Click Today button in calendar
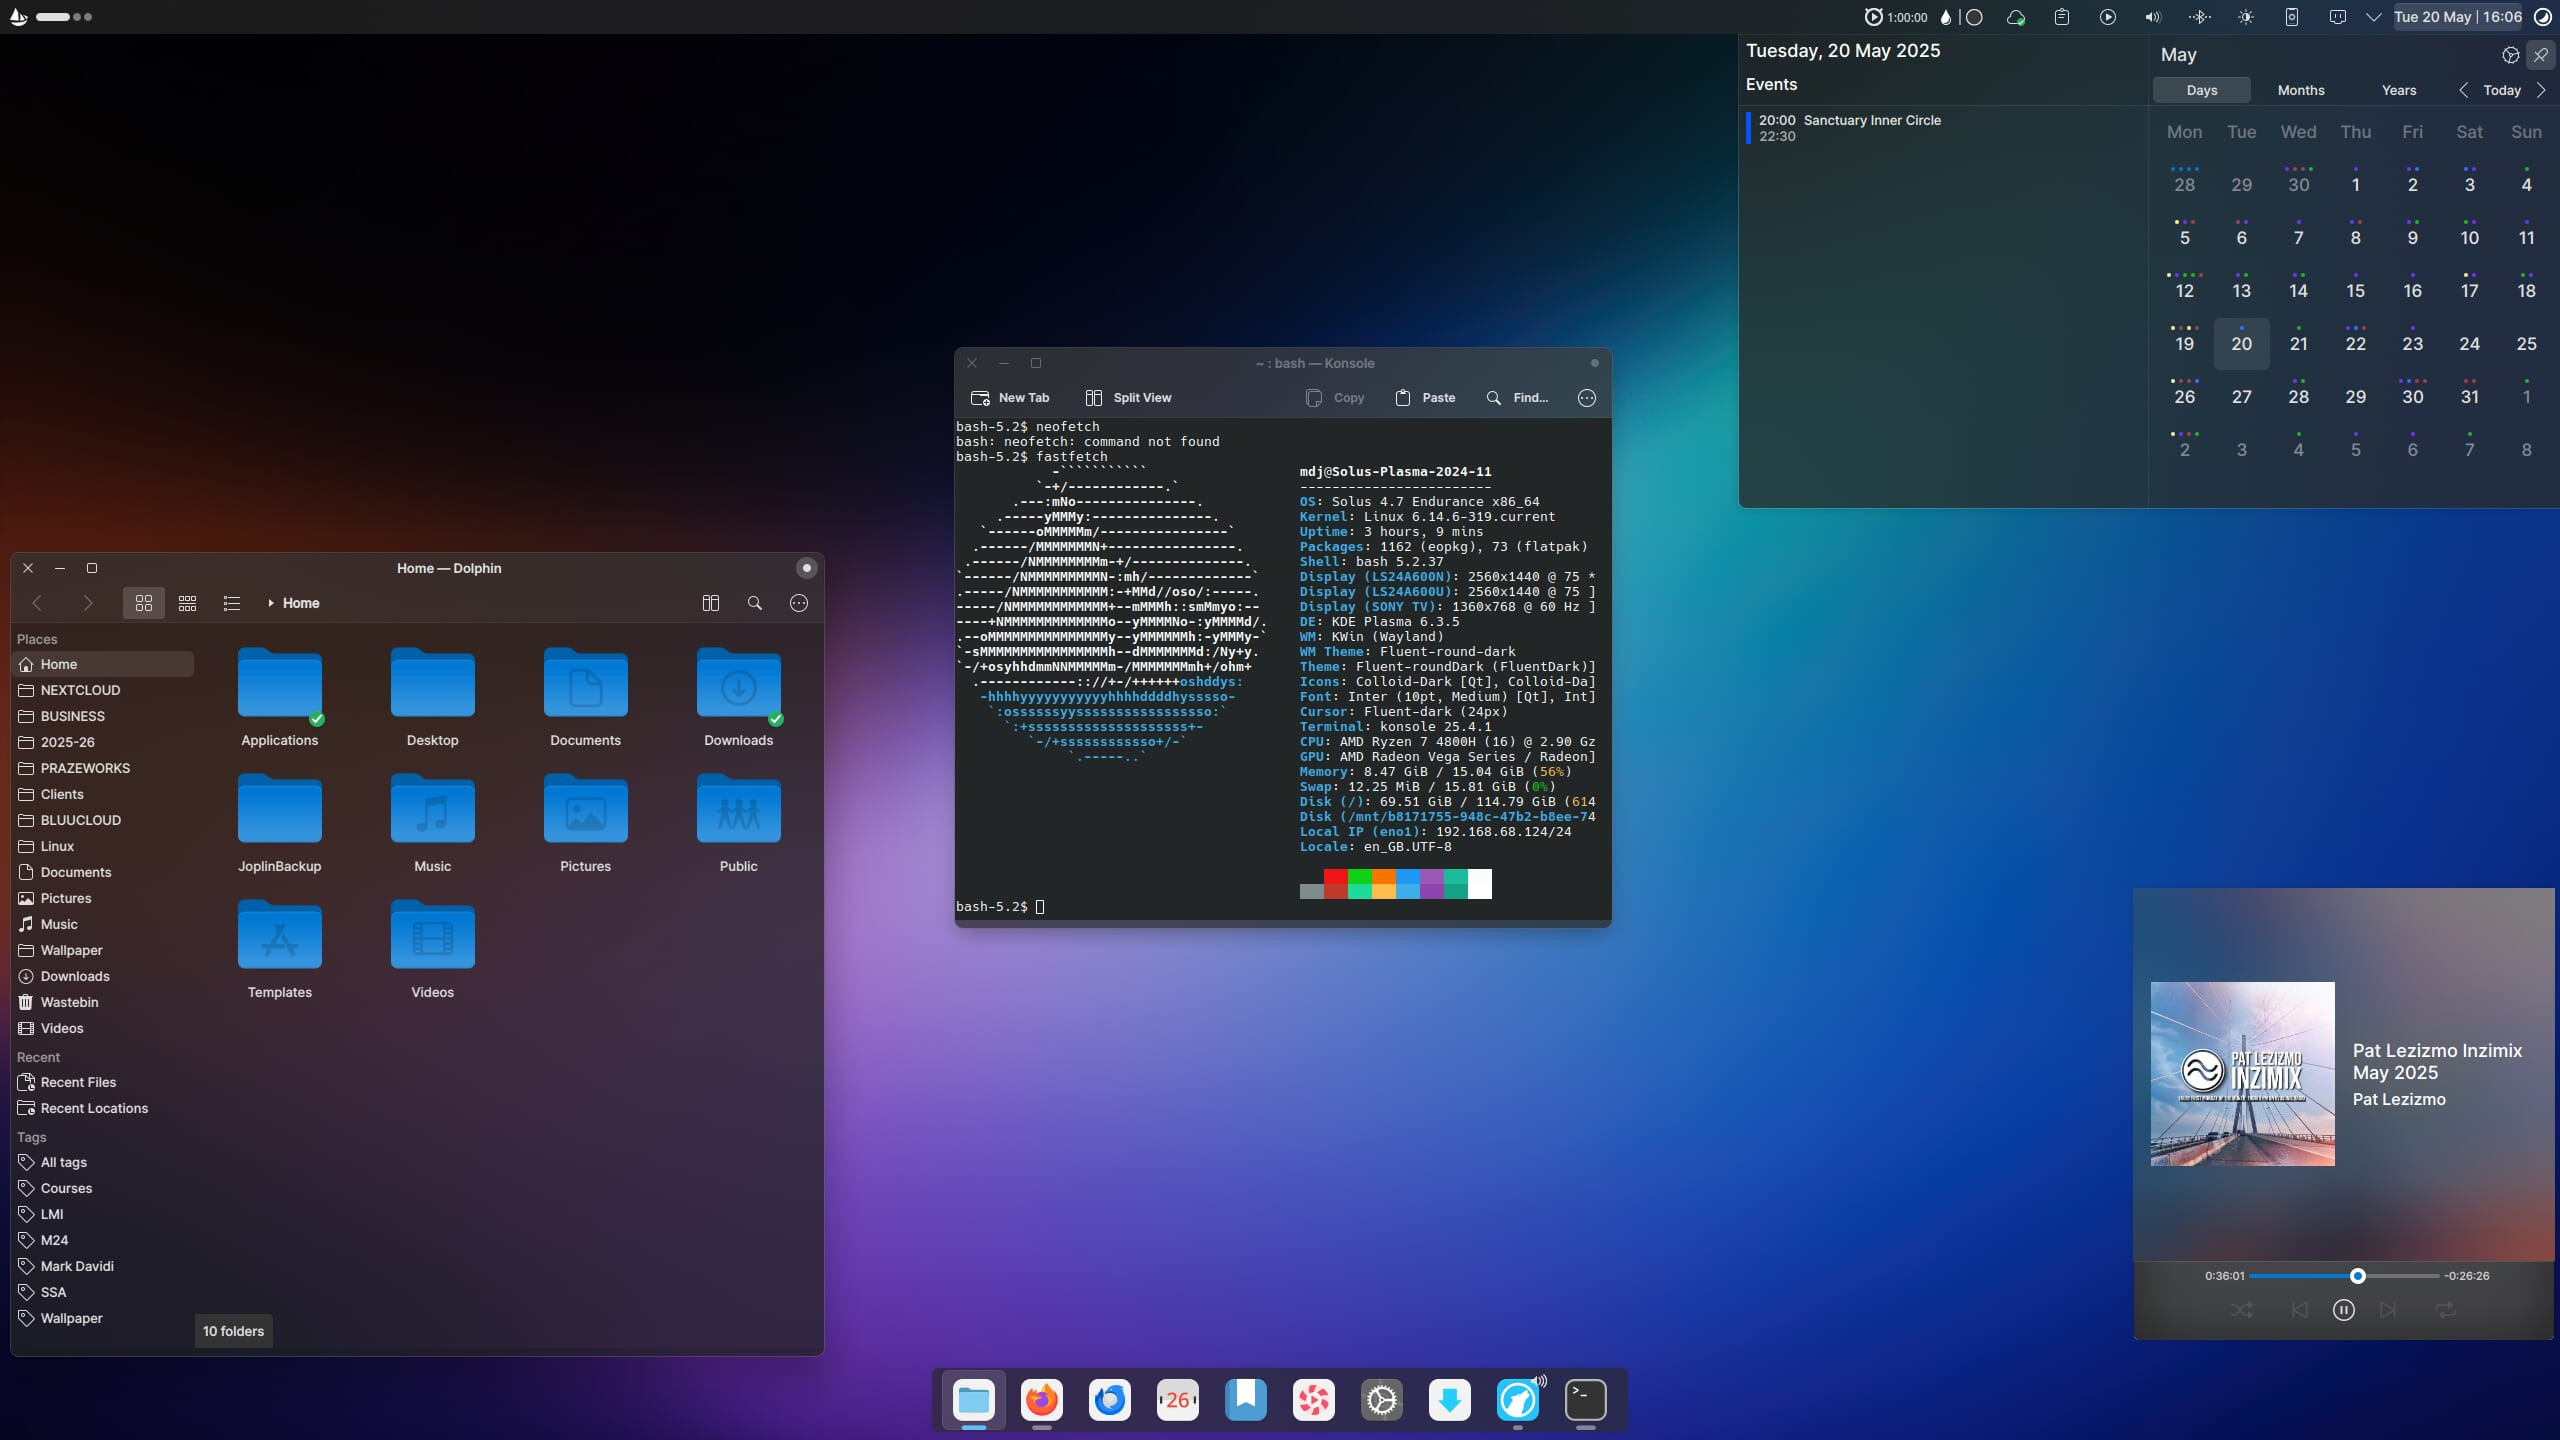 2502,90
